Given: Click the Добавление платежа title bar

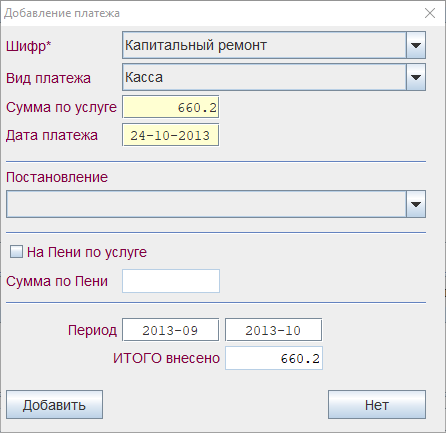Looking at the screenshot, I should 213,13.
